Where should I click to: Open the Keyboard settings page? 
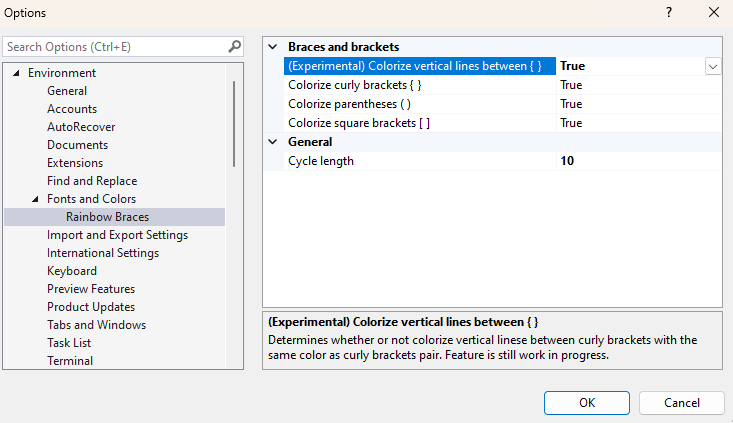[72, 271]
